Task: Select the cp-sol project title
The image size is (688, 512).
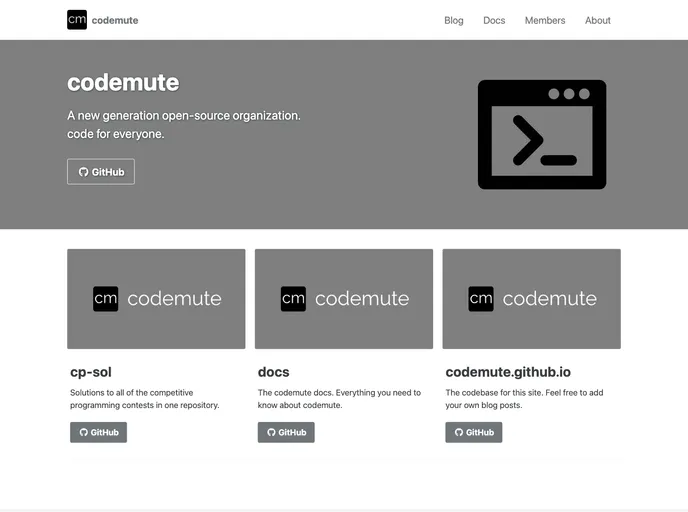Action: point(91,372)
